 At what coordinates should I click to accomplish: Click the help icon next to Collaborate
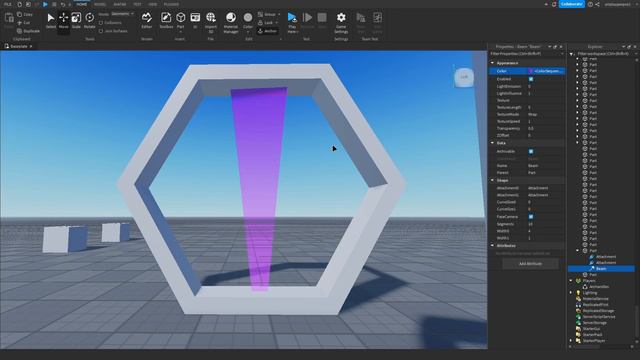(590, 4)
